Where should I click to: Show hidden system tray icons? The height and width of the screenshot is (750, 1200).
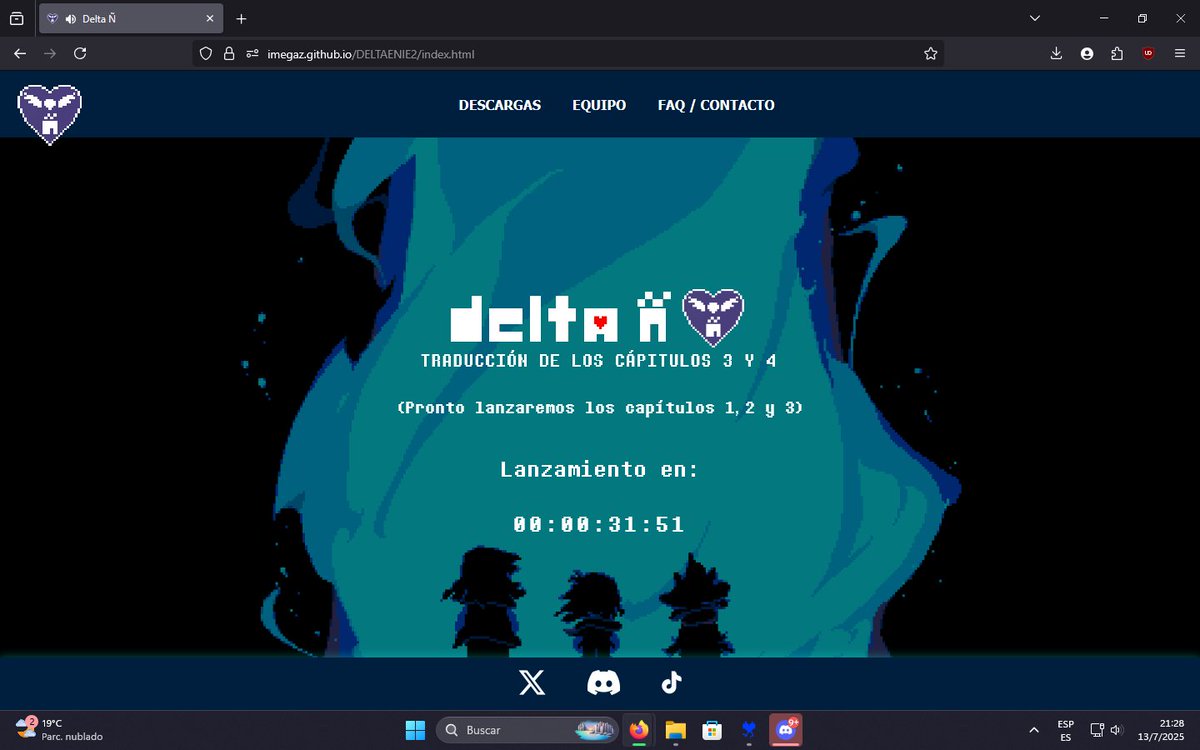[1034, 730]
